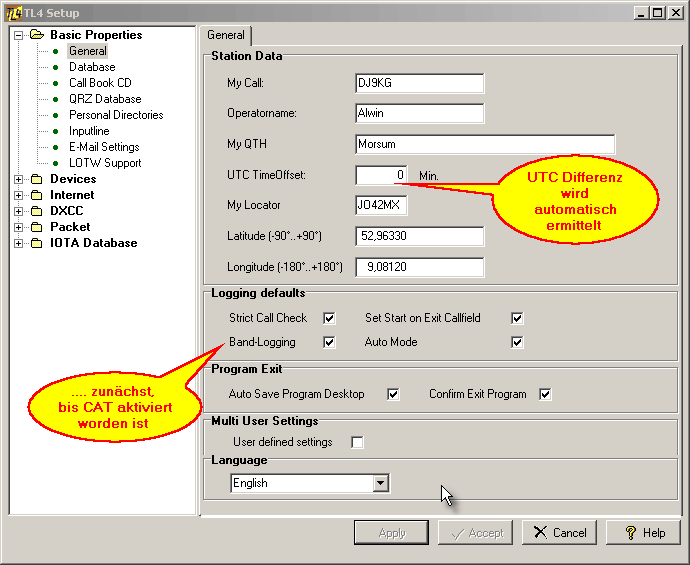This screenshot has width=690, height=565.
Task: Click the IOTA Database folder icon
Action: coord(37,243)
